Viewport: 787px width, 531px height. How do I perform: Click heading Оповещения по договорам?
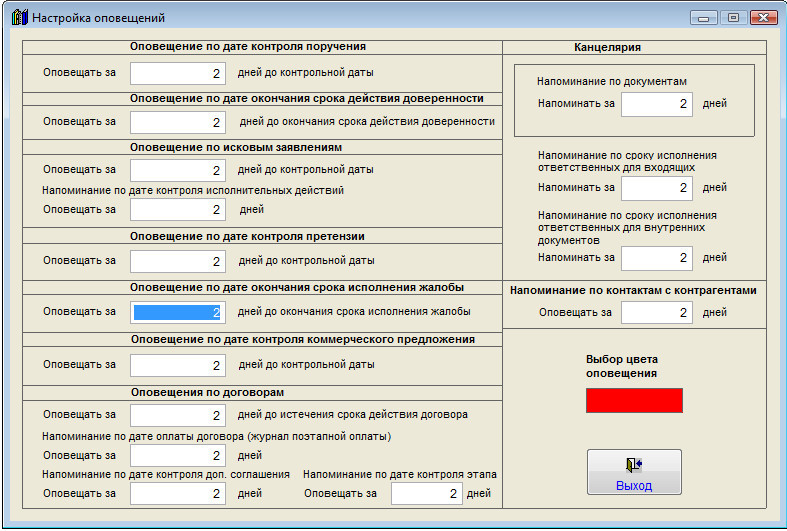(x=207, y=392)
